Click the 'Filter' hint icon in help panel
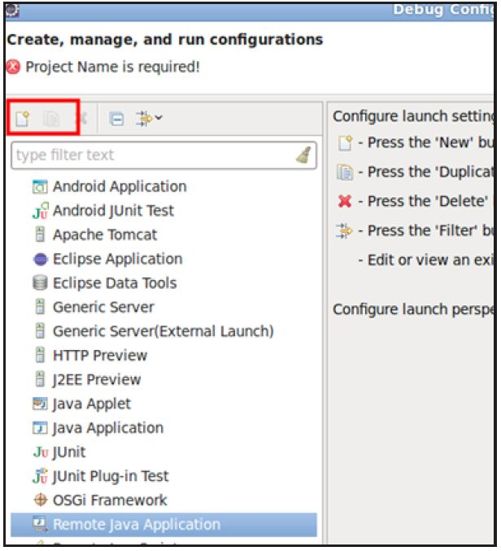This screenshot has width=501, height=551. [344, 231]
